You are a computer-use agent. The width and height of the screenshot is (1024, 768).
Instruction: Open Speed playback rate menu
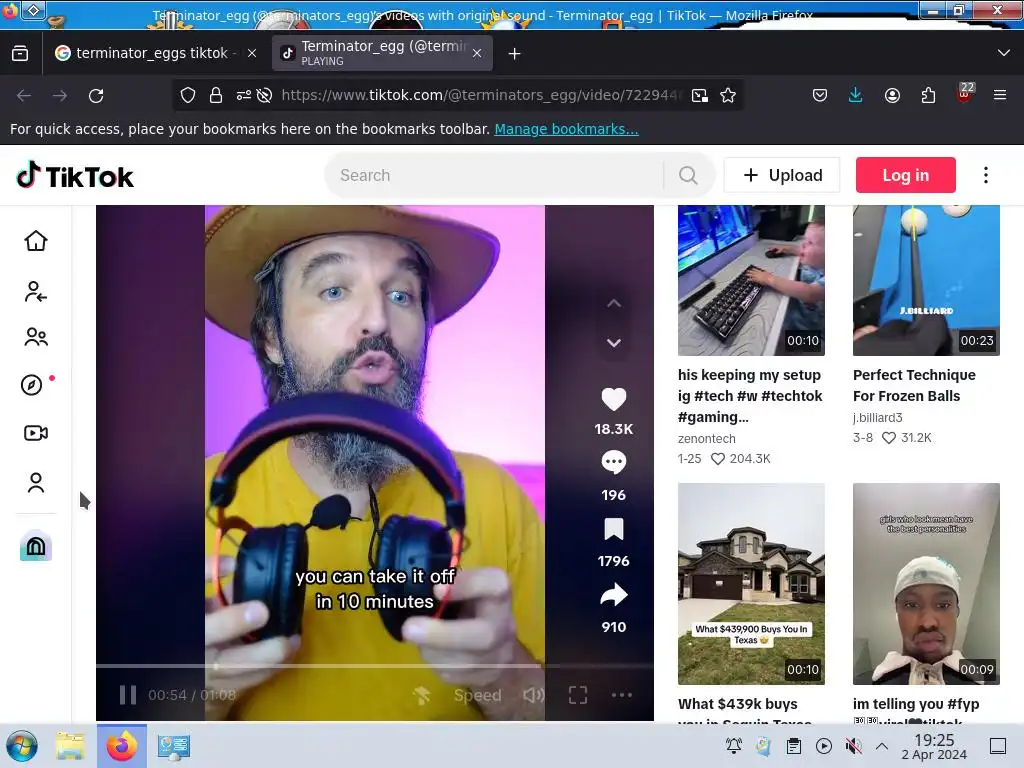(x=477, y=696)
